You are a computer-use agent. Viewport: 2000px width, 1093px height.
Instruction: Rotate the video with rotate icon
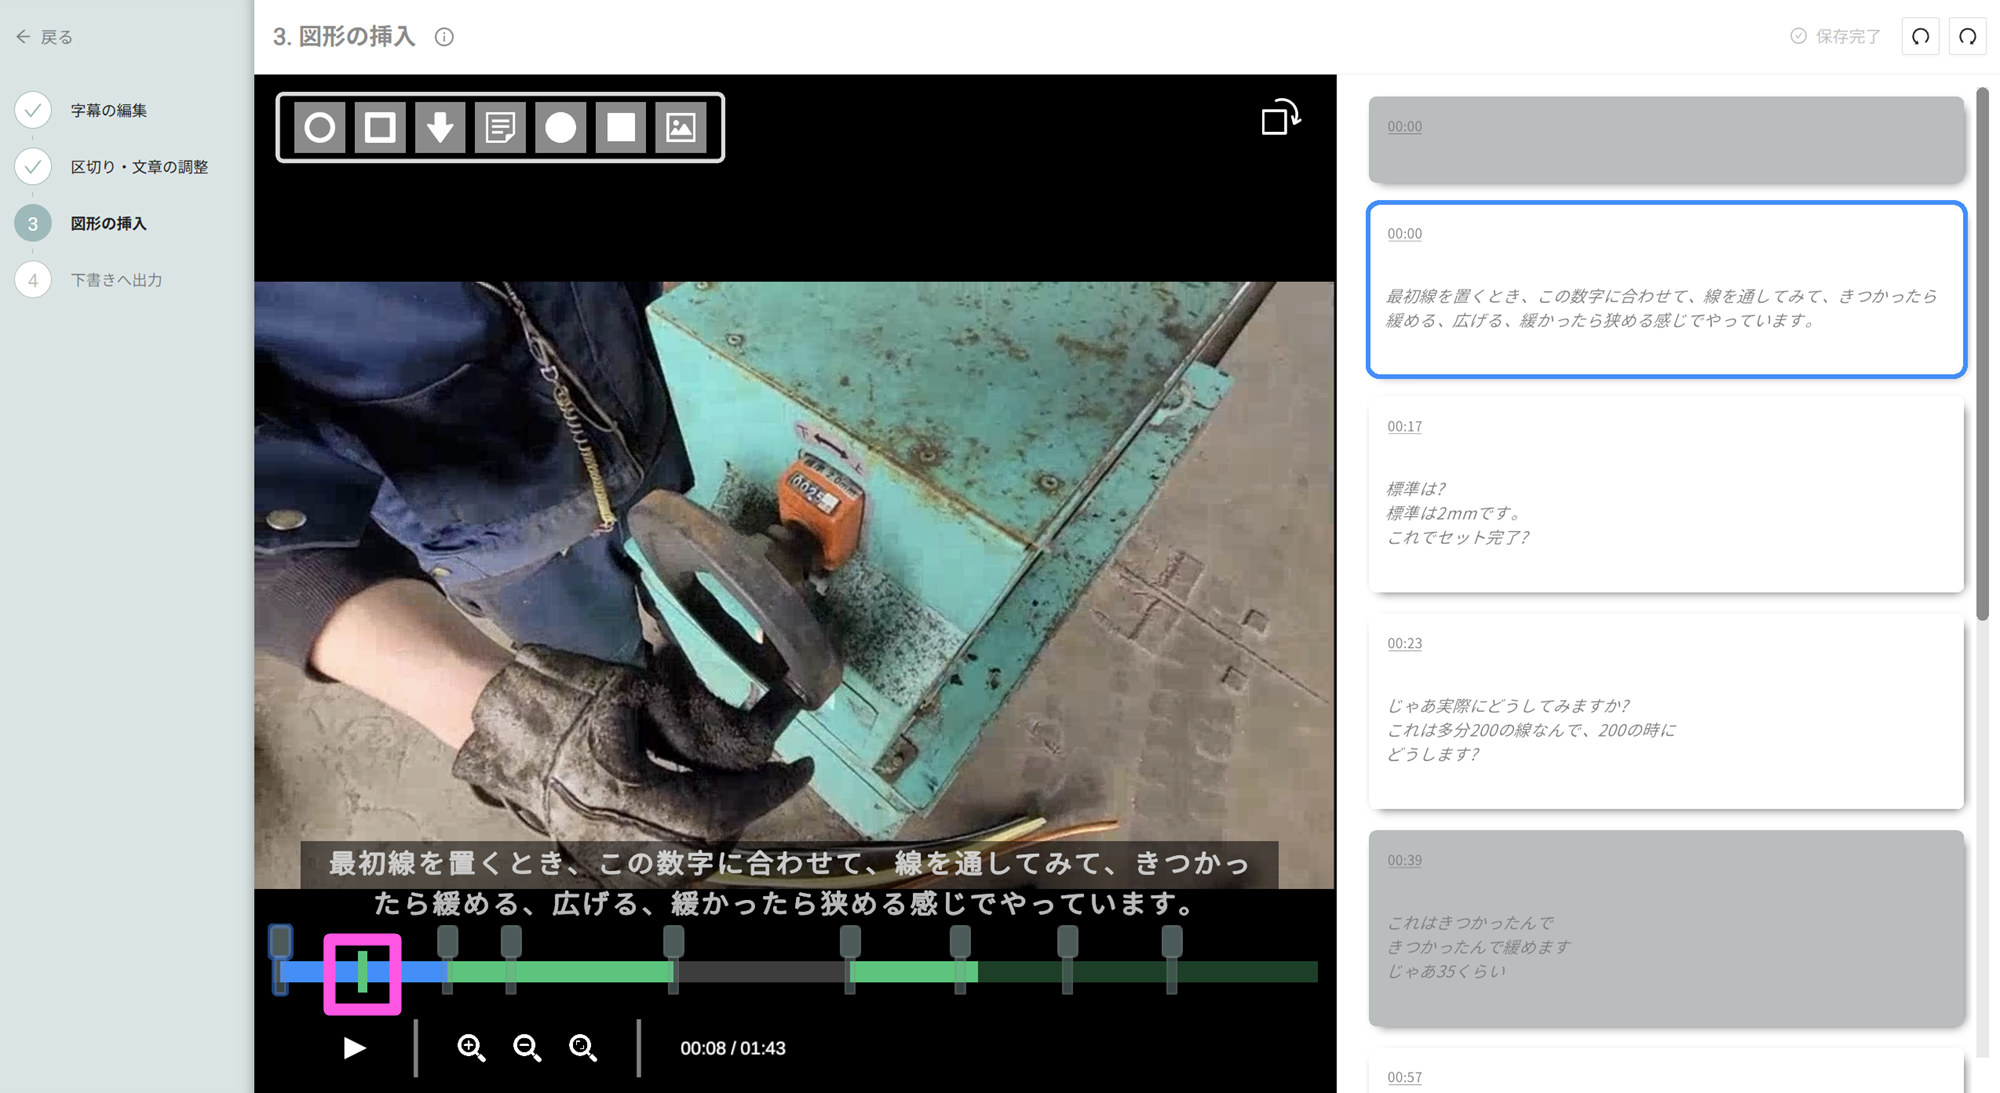click(x=1280, y=118)
